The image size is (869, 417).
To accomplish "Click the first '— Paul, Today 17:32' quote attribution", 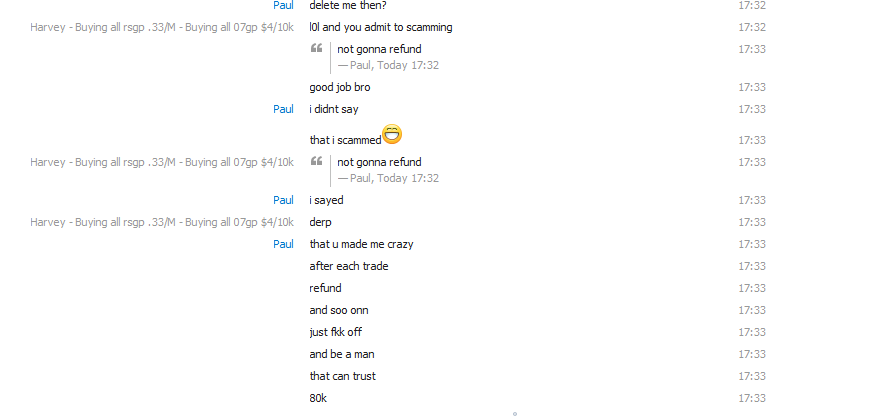I will click(388, 65).
